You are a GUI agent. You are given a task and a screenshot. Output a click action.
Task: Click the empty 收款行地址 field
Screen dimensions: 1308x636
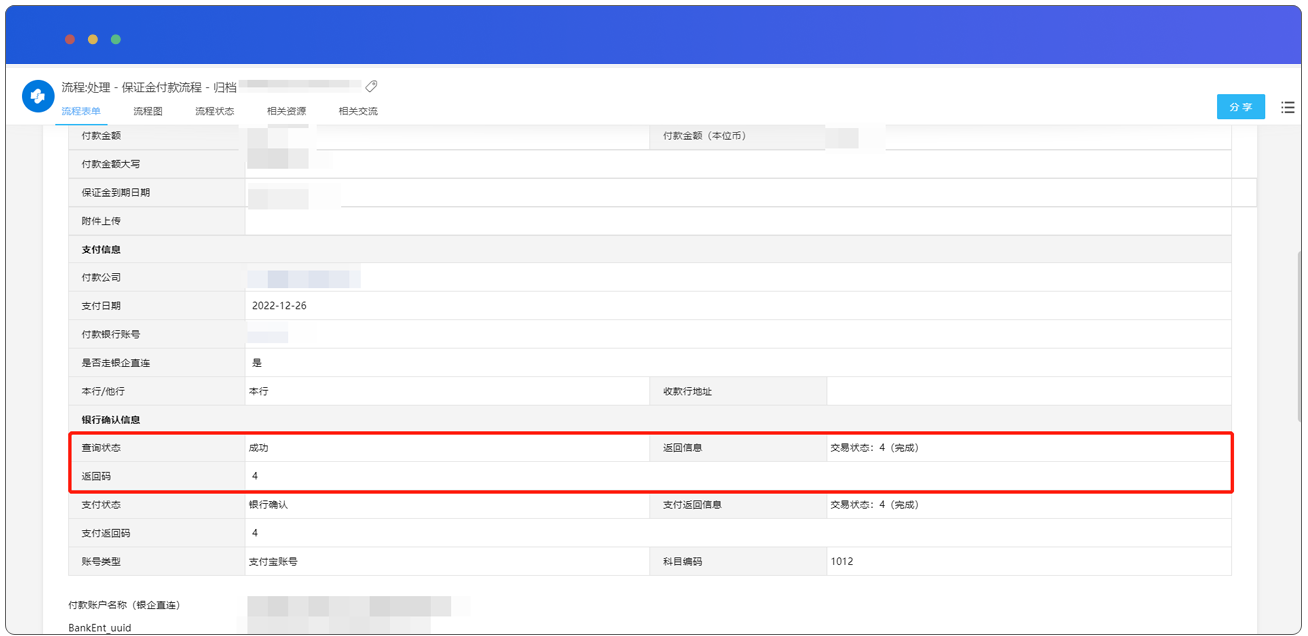click(x=1028, y=392)
